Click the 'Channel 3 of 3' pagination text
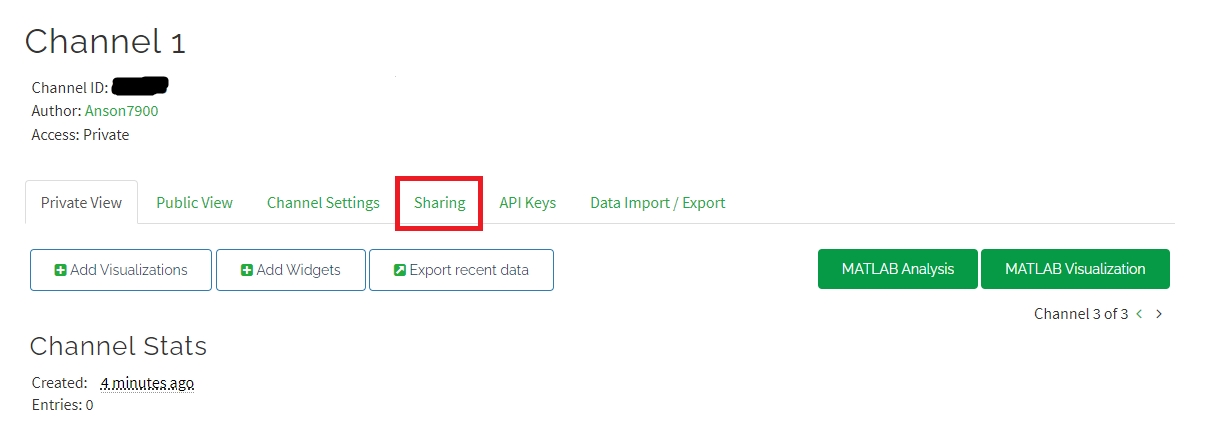1208x432 pixels. [1081, 314]
